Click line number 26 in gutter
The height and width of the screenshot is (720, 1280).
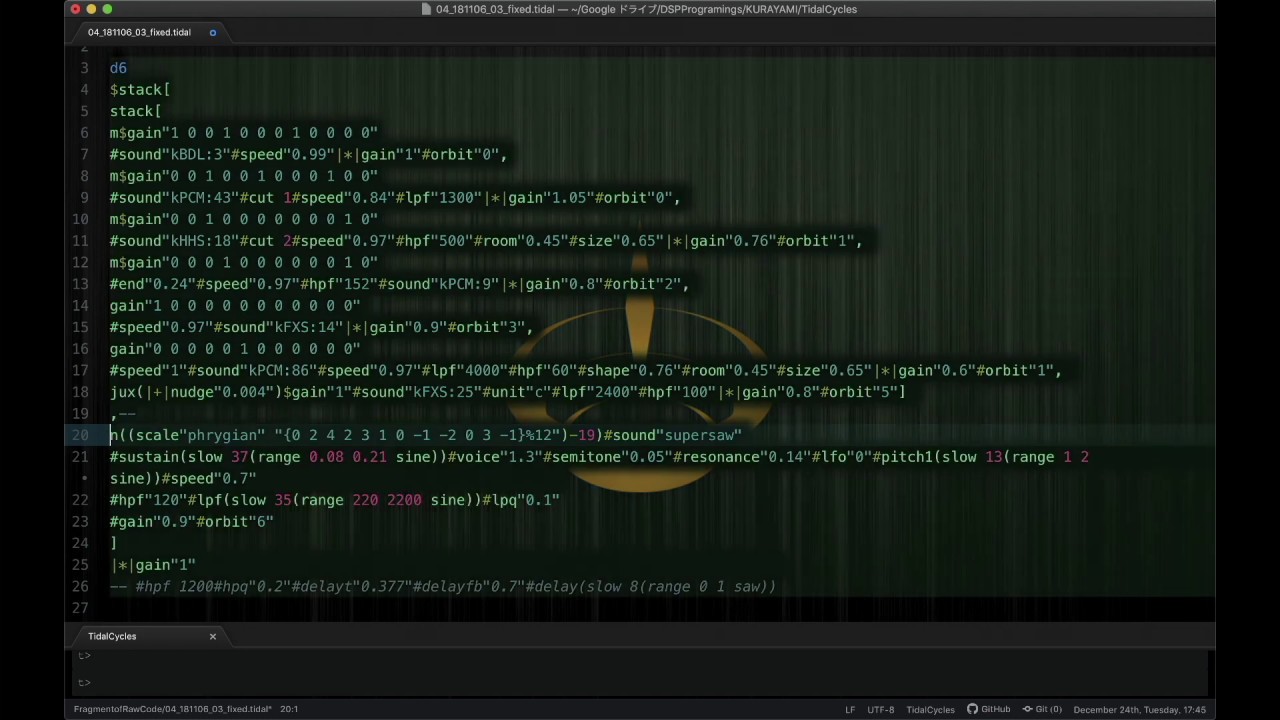[80, 586]
